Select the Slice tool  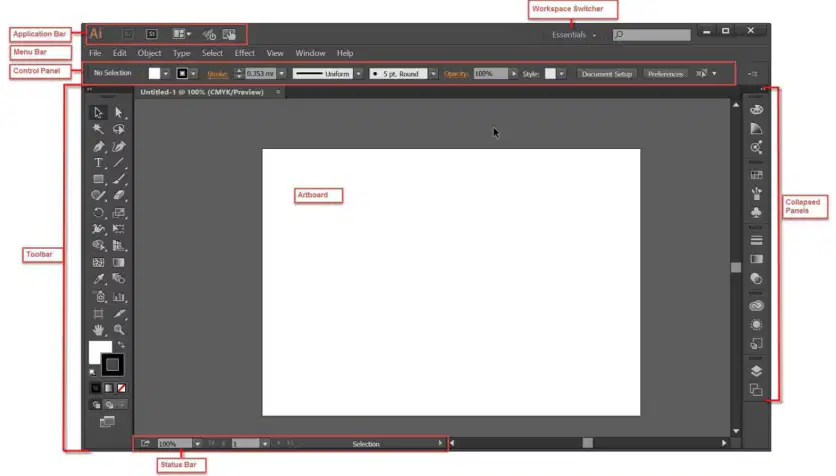(118, 313)
